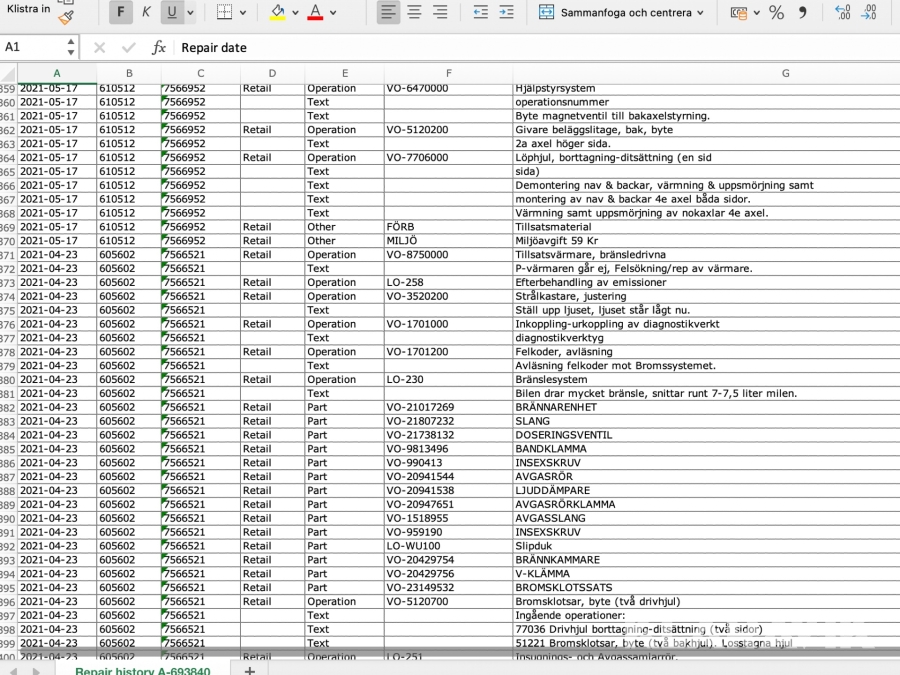Apply the yellow fill color
Screen dimensions: 900x675
coord(278,13)
